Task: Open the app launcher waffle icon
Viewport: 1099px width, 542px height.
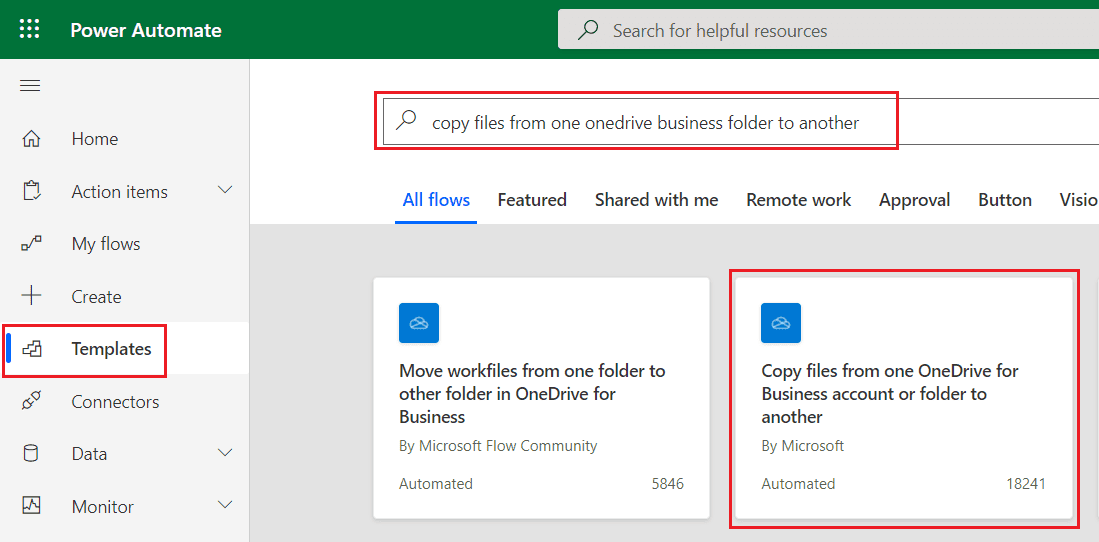Action: coord(30,29)
